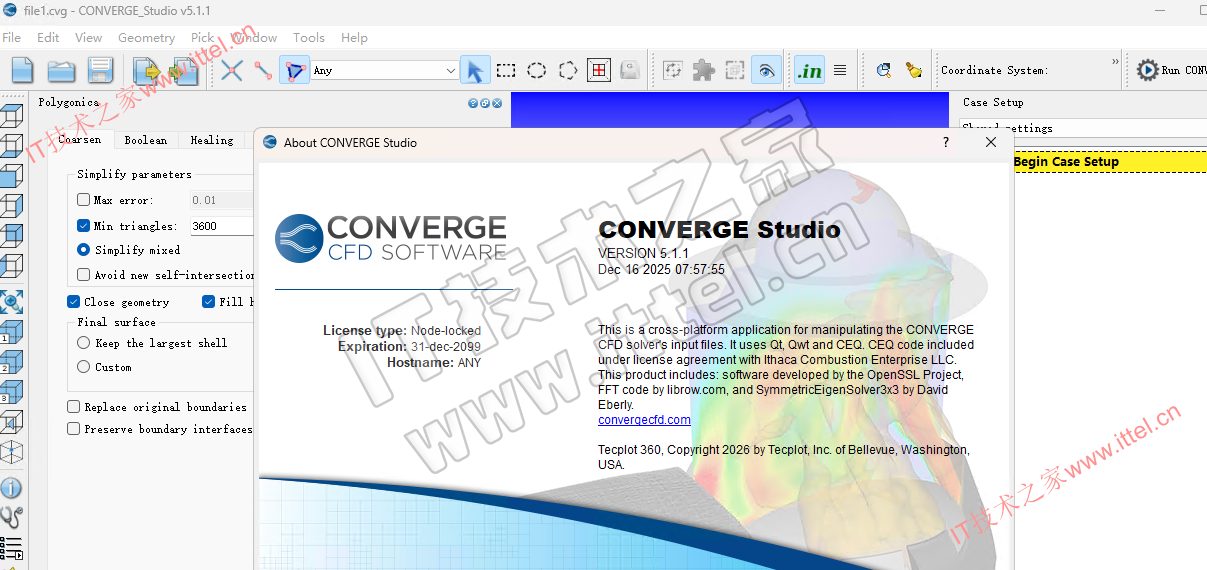Switch to the Healing tab
Viewport: 1207px width, 570px height.
[212, 140]
